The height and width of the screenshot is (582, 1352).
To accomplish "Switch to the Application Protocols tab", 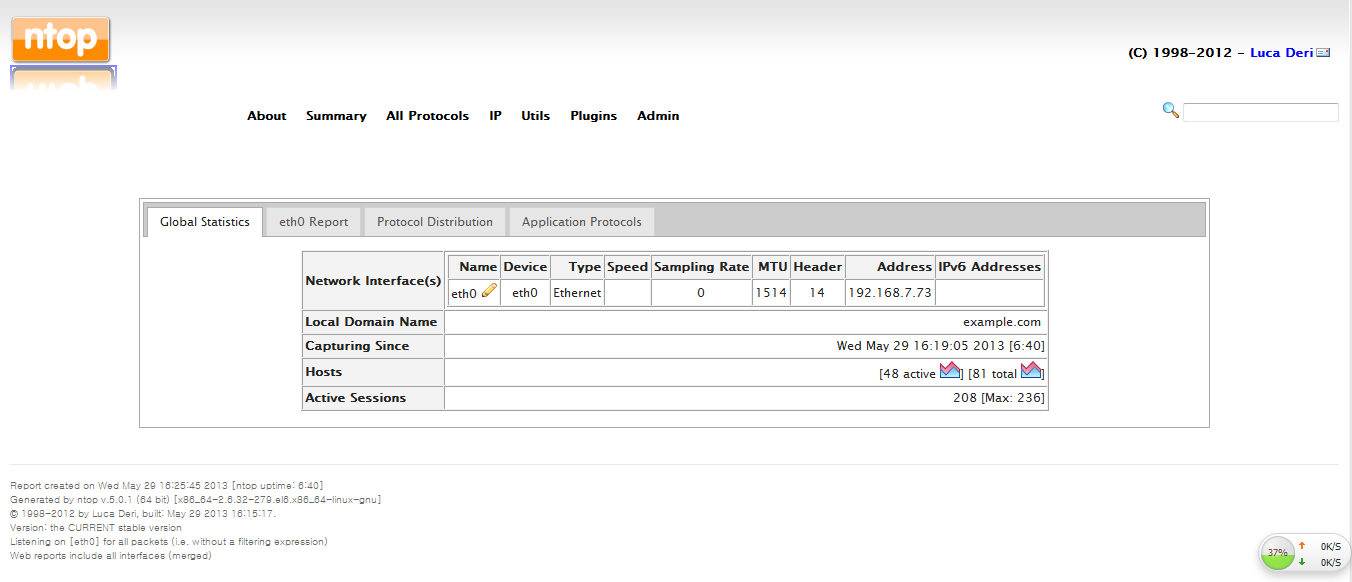I will [x=582, y=222].
